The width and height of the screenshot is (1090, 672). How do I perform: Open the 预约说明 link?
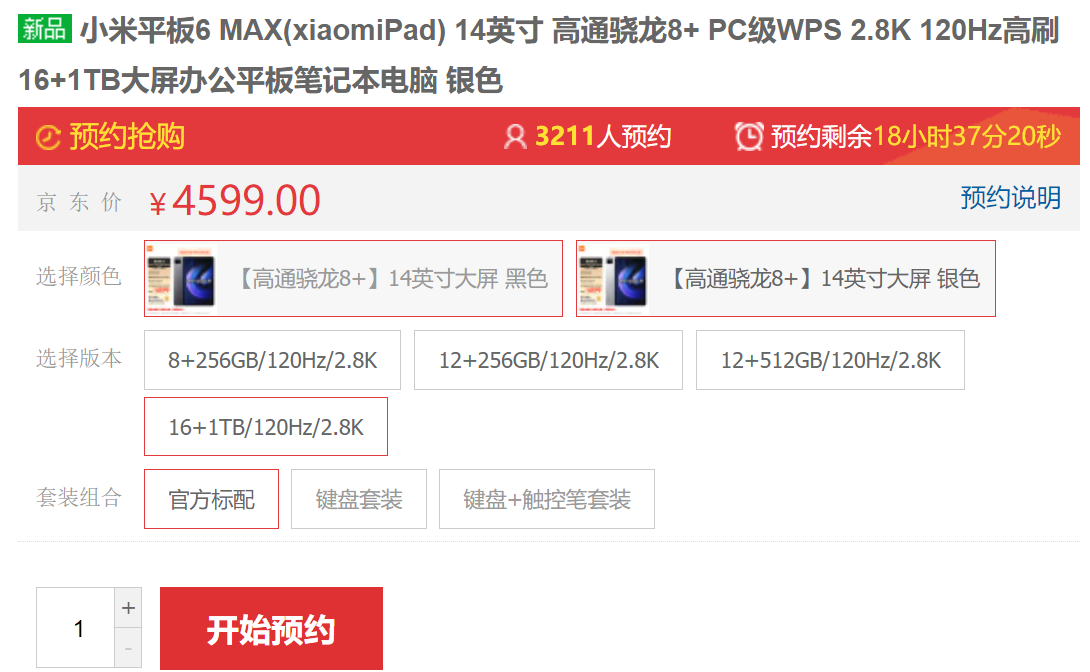1010,198
